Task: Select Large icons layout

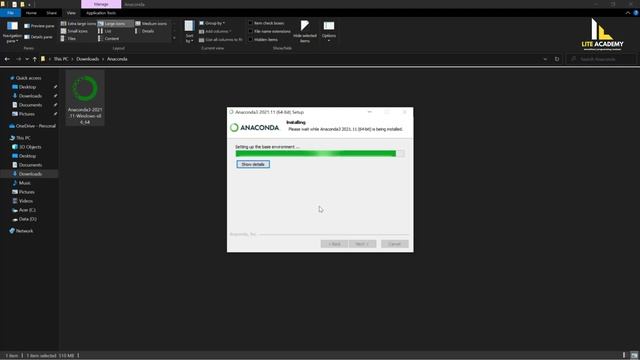Action: click(x=115, y=24)
